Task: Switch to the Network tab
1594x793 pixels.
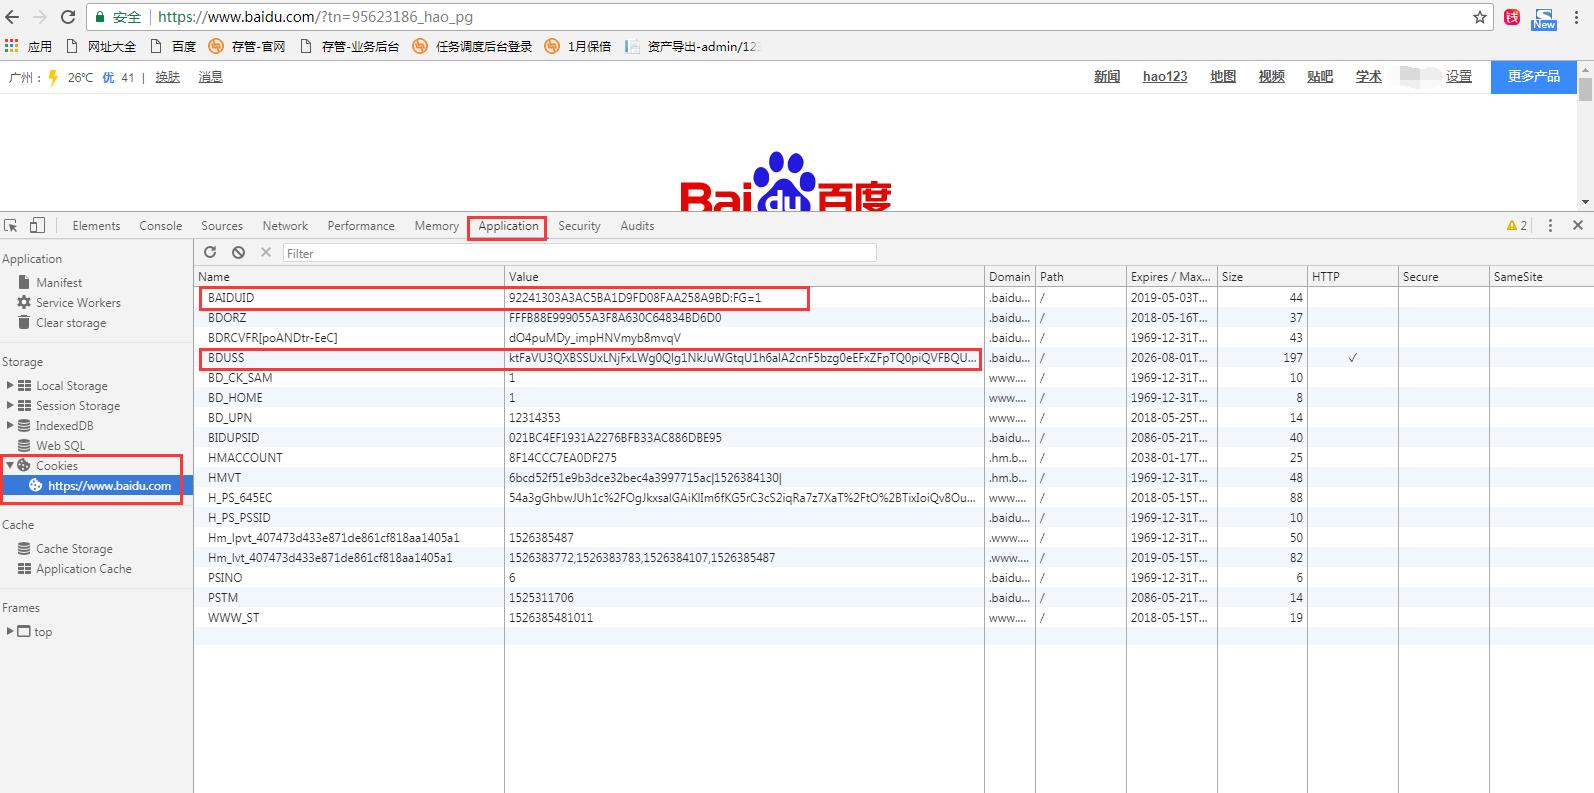Action: pyautogui.click(x=285, y=226)
